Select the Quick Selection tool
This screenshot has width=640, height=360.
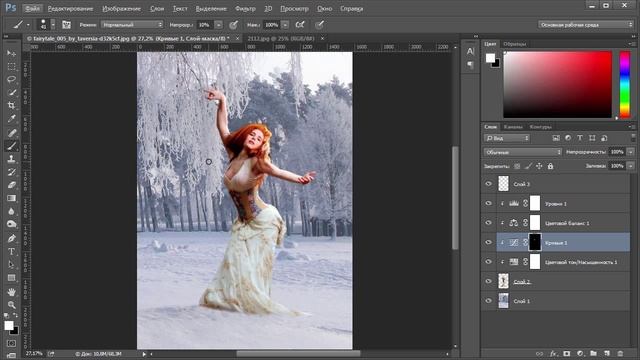11,92
